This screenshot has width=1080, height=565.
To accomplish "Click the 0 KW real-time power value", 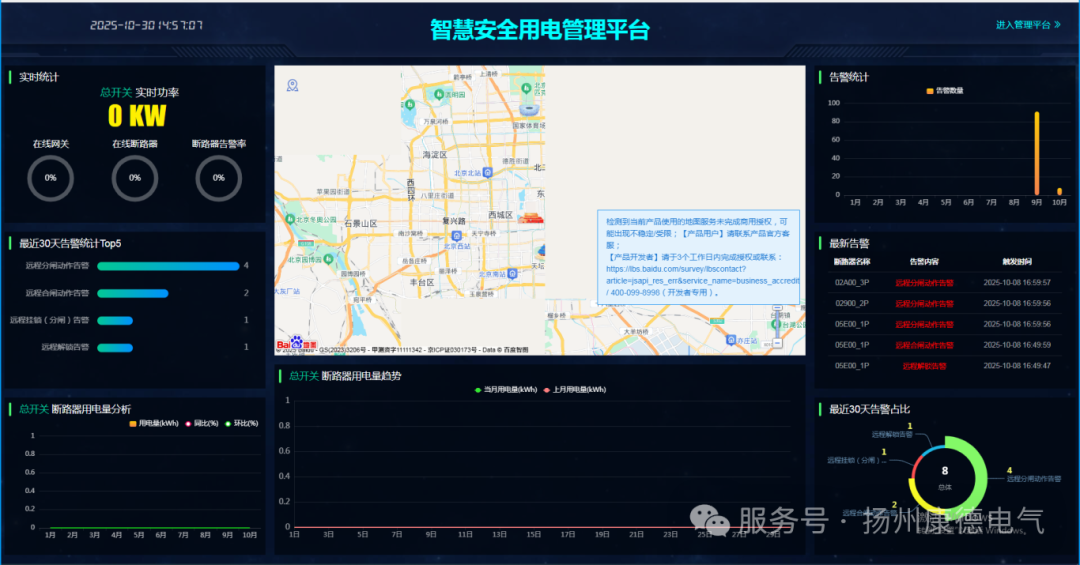I will pyautogui.click(x=136, y=116).
